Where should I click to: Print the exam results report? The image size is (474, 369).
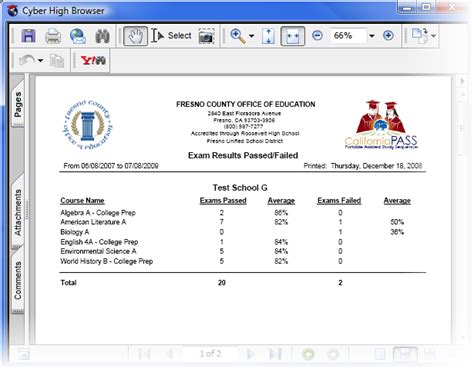[53, 36]
